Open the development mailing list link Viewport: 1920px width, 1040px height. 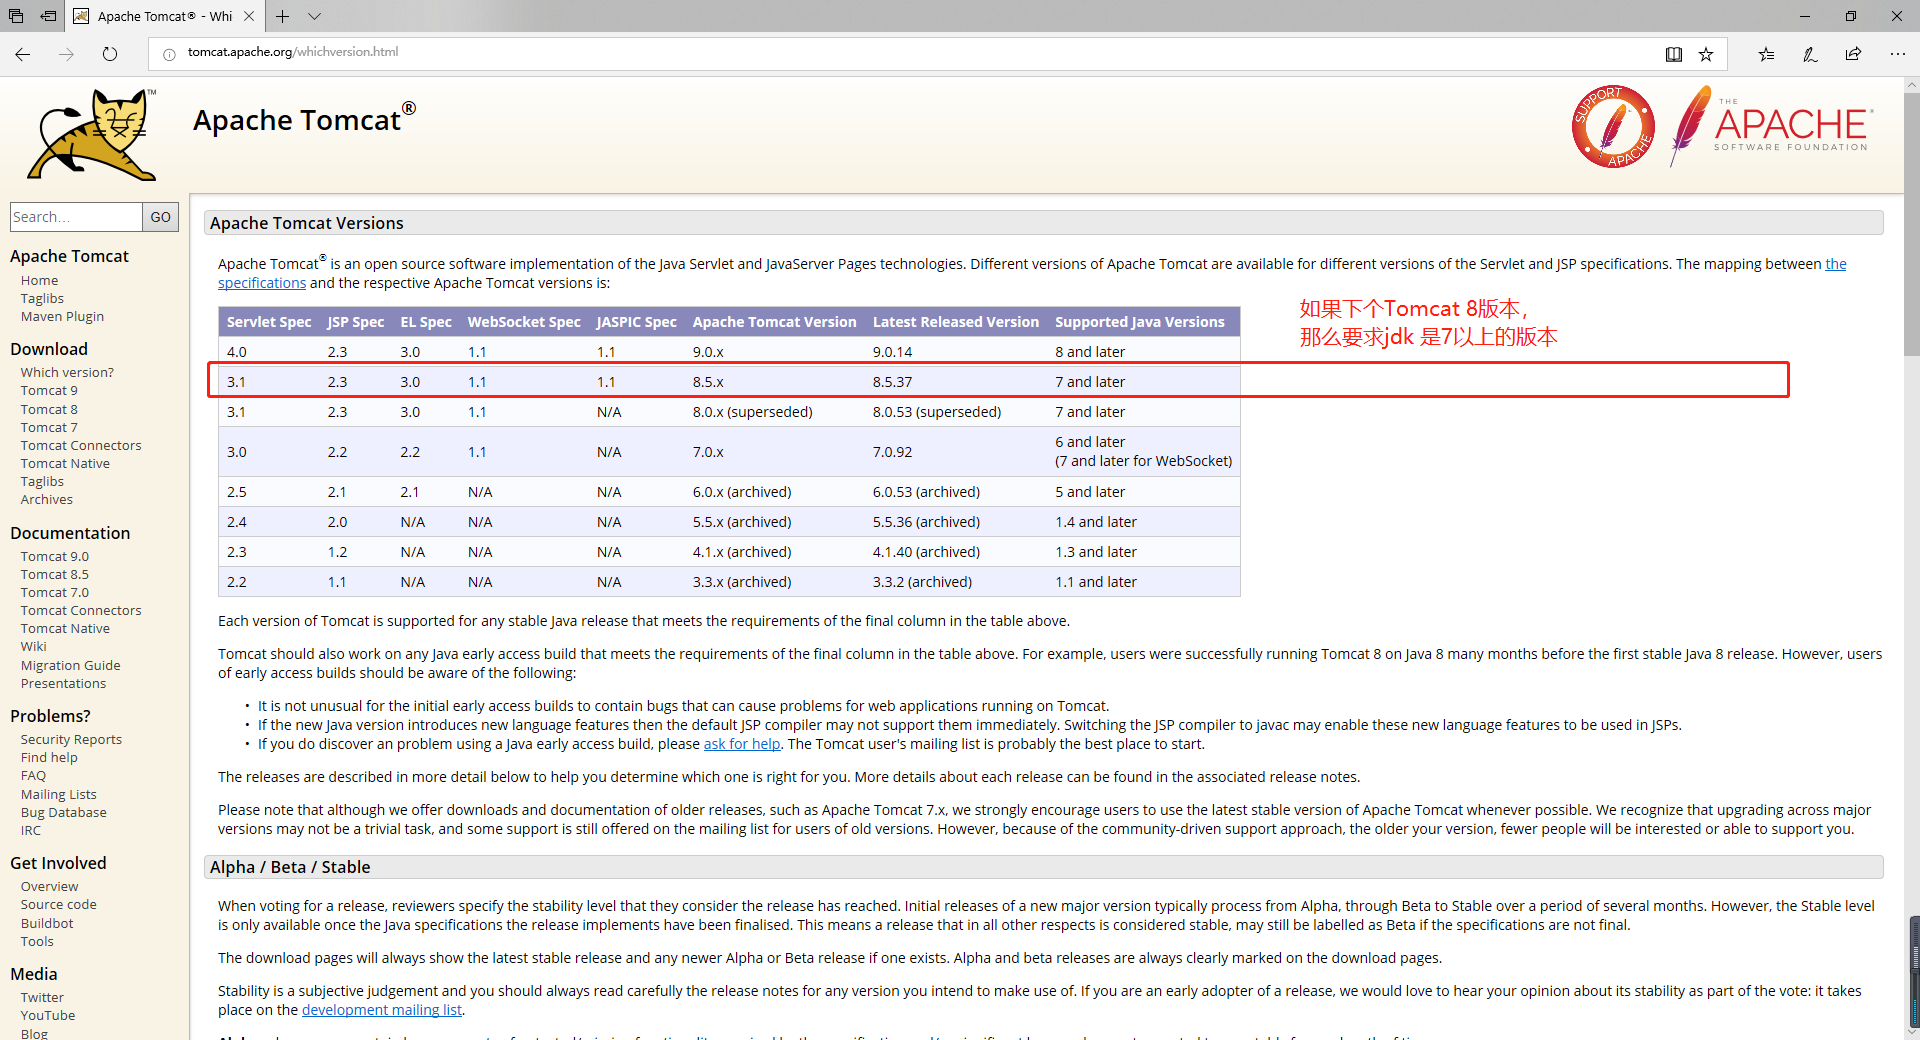(x=381, y=1010)
